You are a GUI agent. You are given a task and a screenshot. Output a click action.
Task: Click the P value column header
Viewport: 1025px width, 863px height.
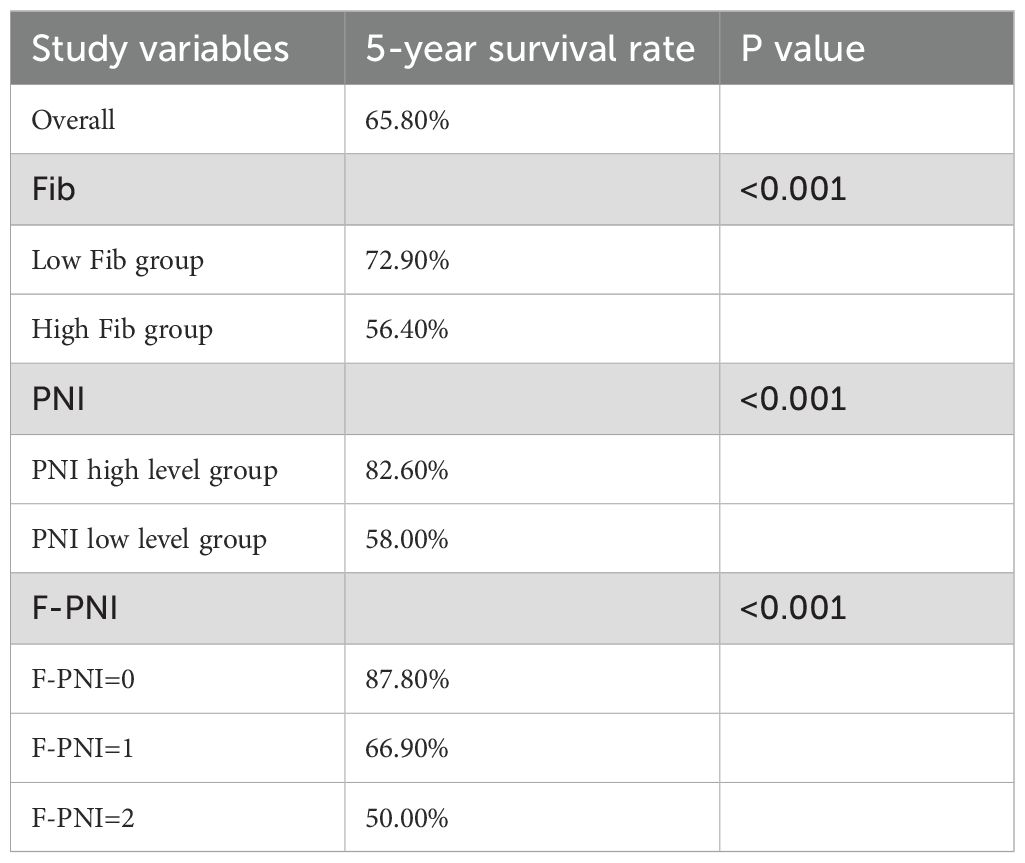click(803, 49)
